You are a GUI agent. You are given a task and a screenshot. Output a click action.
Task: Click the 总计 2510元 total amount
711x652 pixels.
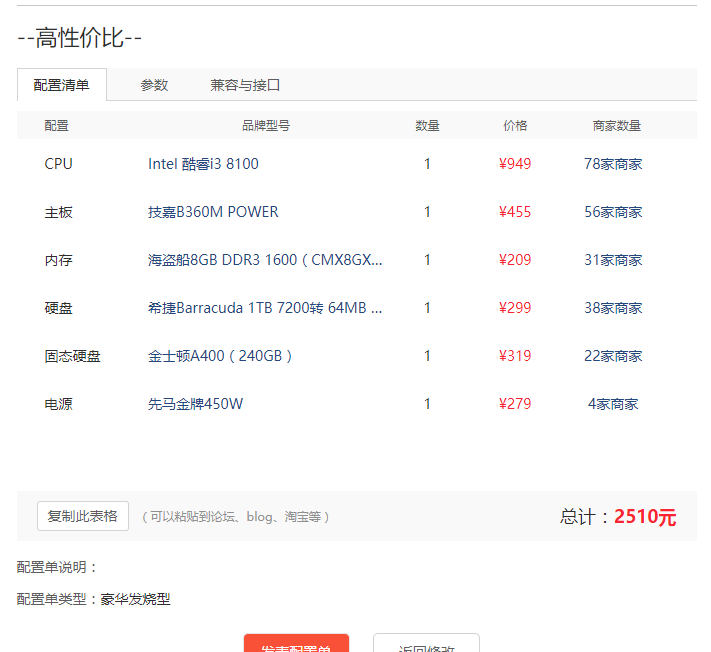point(618,516)
